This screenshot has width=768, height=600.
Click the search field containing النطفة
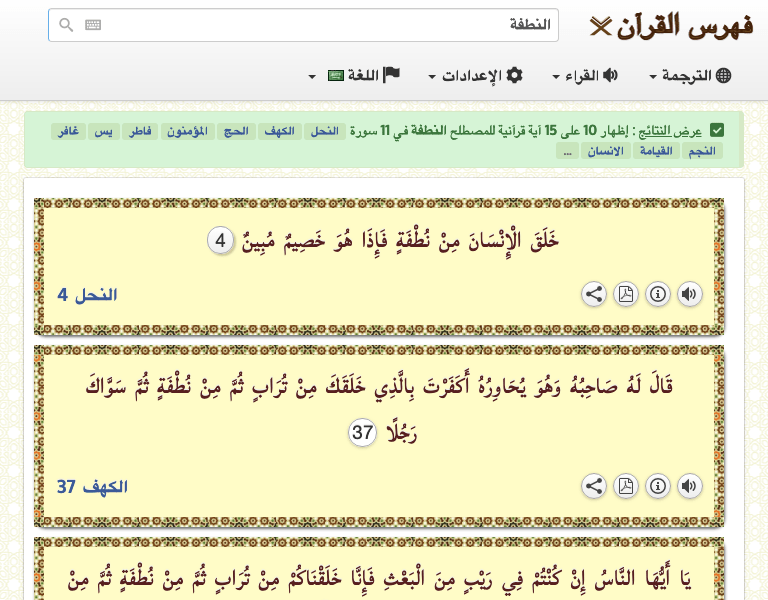tap(320, 25)
